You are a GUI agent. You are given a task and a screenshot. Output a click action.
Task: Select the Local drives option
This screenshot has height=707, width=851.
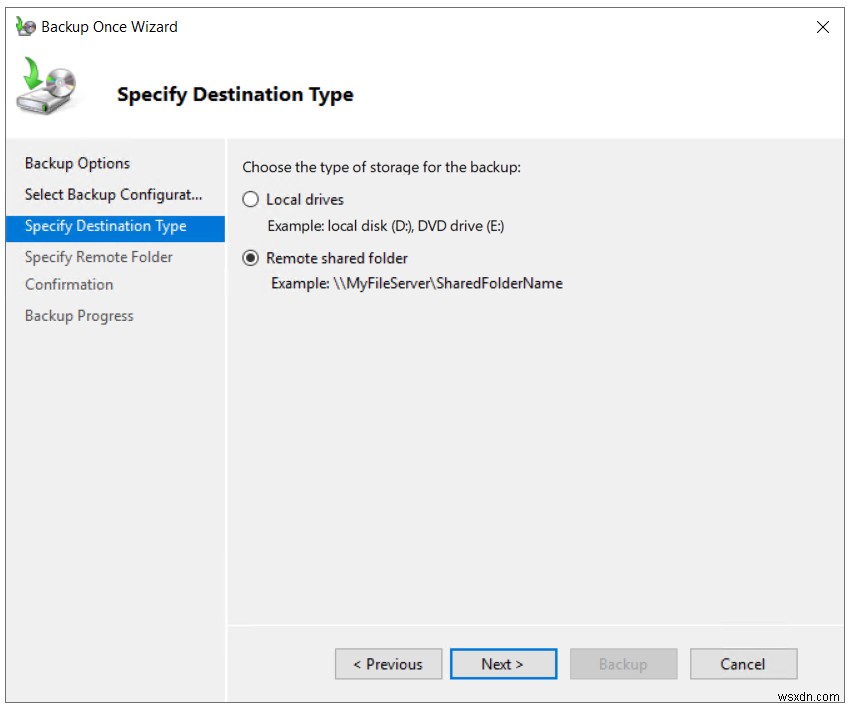pyautogui.click(x=306, y=199)
